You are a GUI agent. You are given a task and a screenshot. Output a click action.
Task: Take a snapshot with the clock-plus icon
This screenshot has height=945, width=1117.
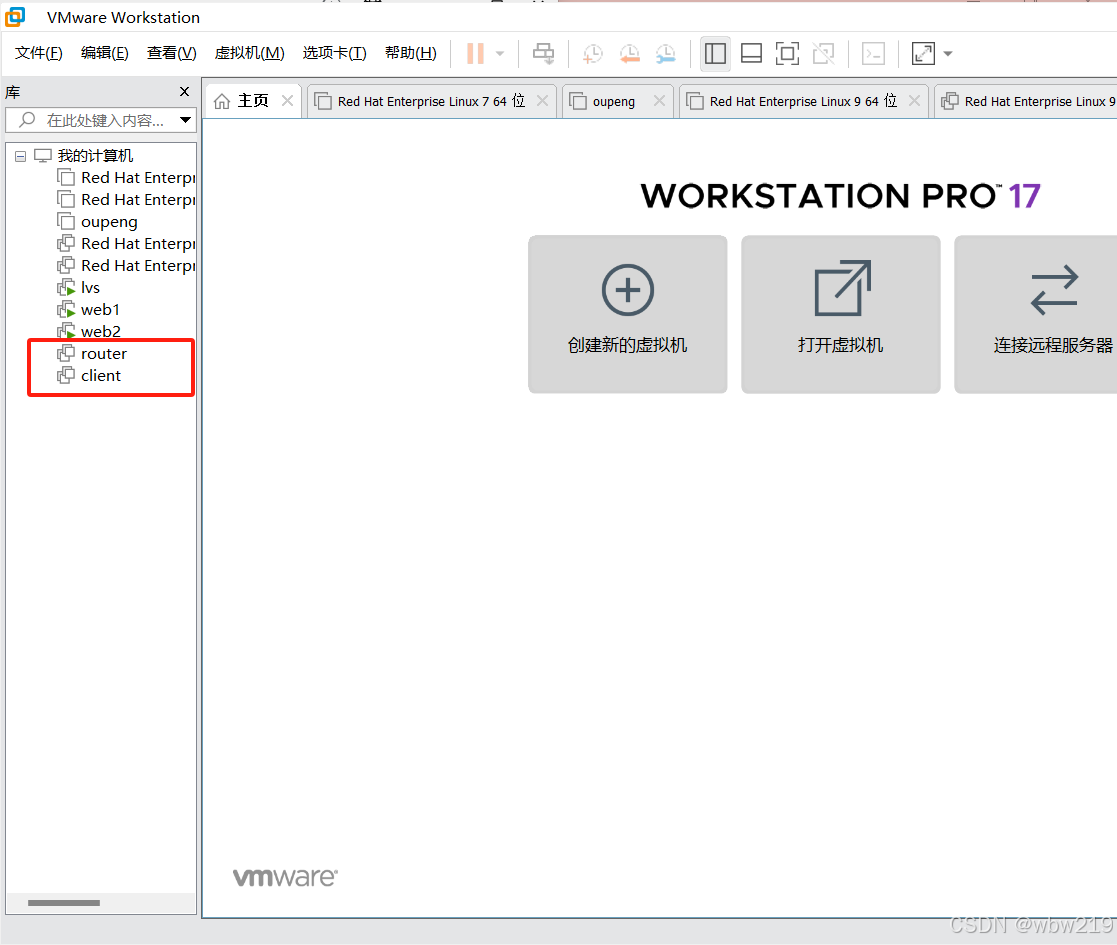tap(592, 53)
